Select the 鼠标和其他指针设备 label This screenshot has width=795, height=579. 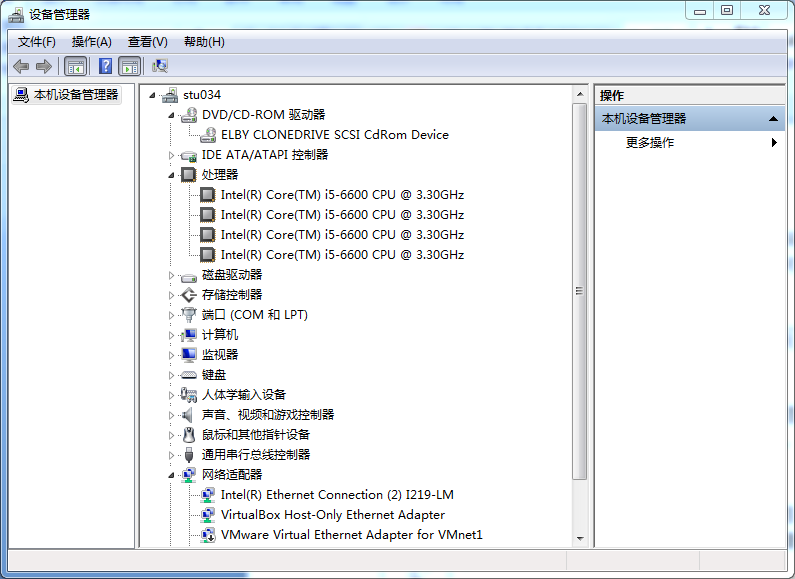[256, 435]
